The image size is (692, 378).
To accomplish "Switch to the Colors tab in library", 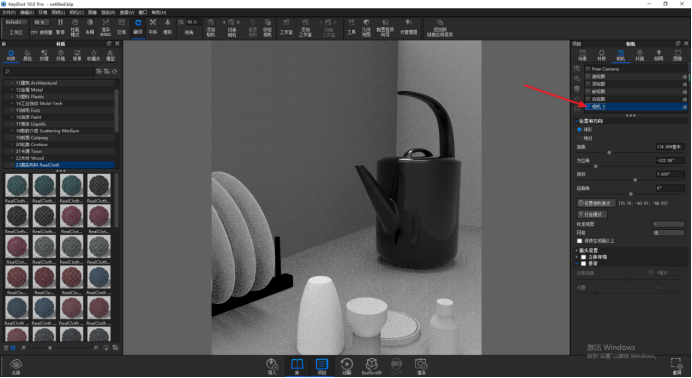I will [27, 55].
